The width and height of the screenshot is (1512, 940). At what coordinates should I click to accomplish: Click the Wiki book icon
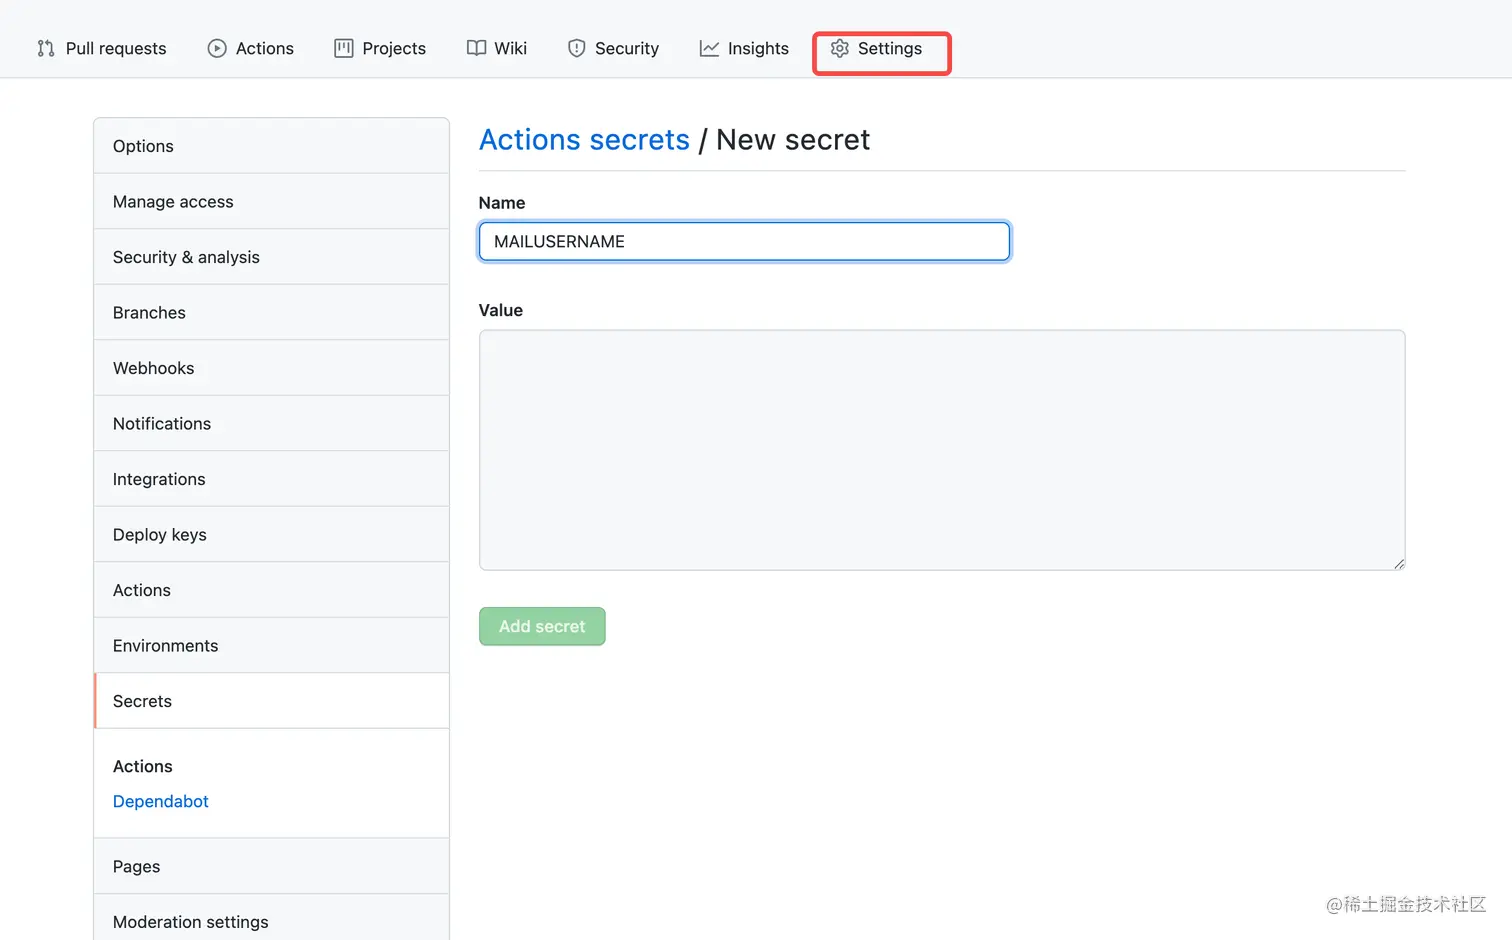pyautogui.click(x=477, y=48)
